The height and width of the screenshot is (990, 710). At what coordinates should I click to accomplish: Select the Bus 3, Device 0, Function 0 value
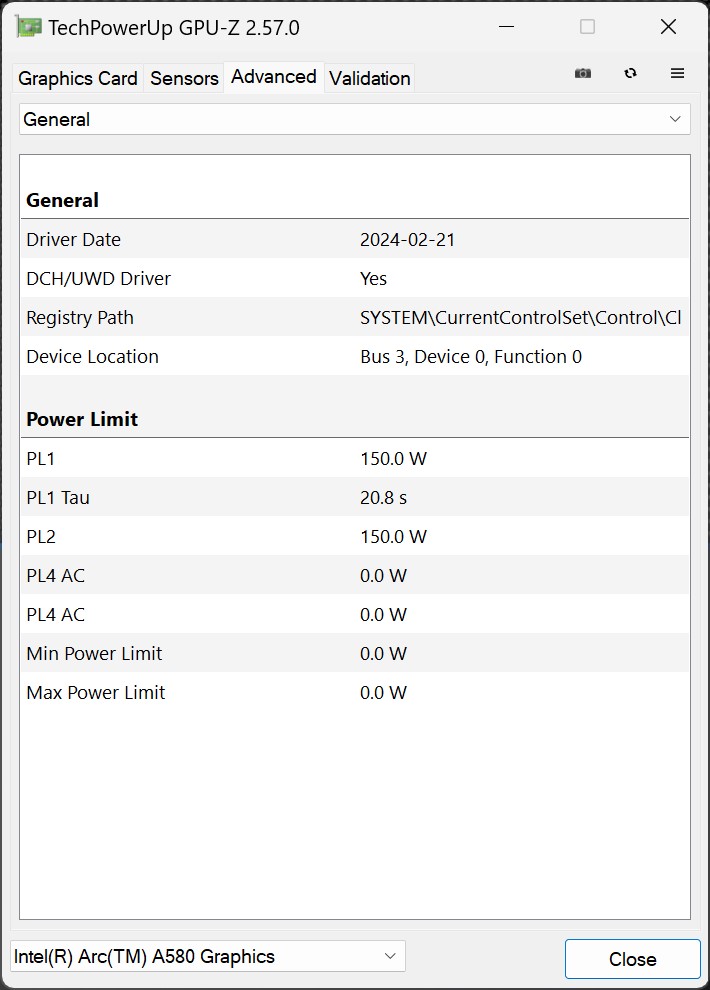click(x=471, y=357)
